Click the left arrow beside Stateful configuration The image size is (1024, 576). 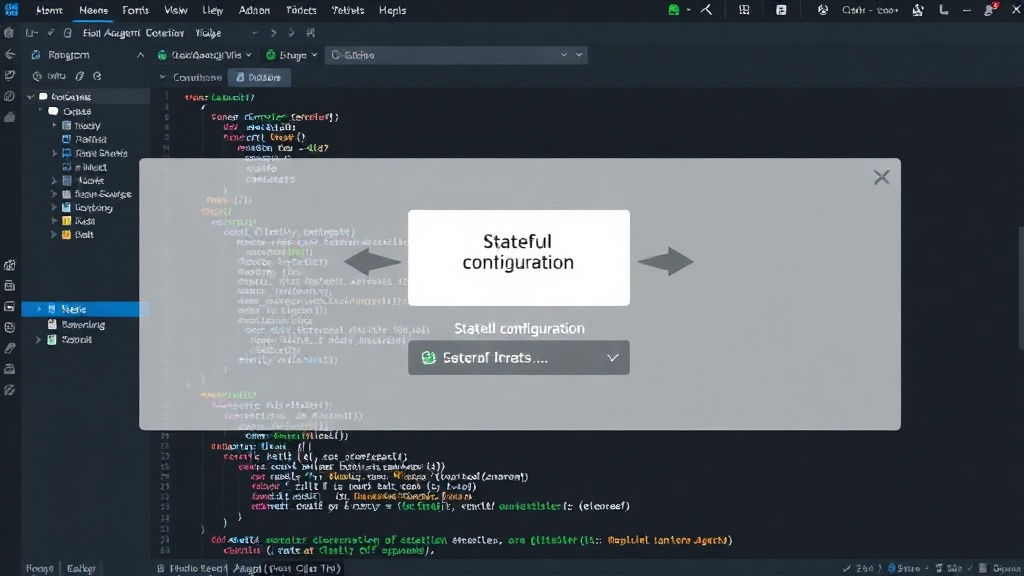coord(372,262)
